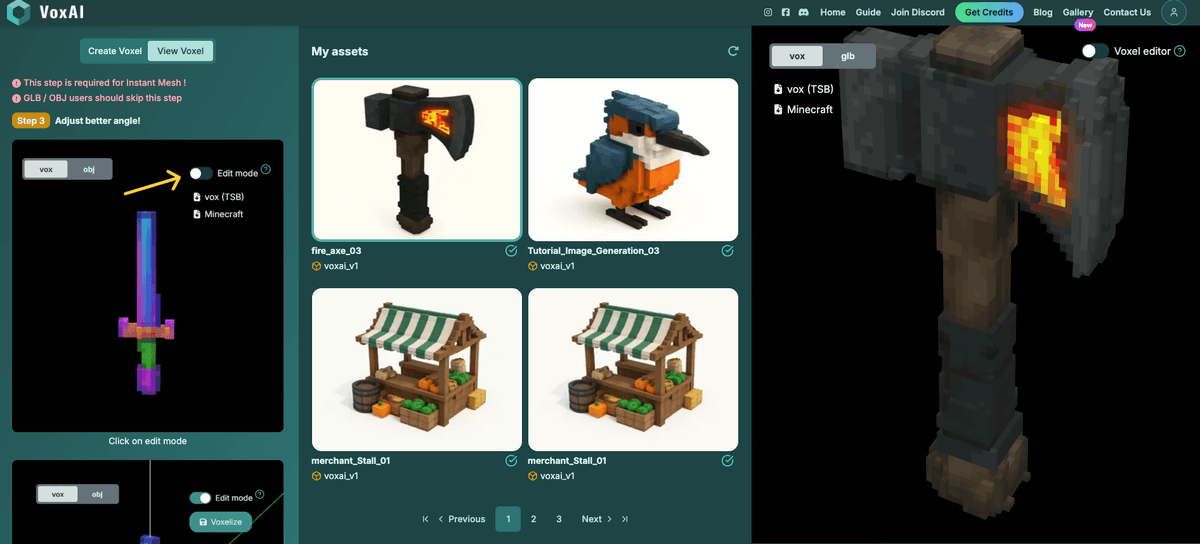Go to Next page of assets
The width and height of the screenshot is (1200, 544).
(597, 519)
